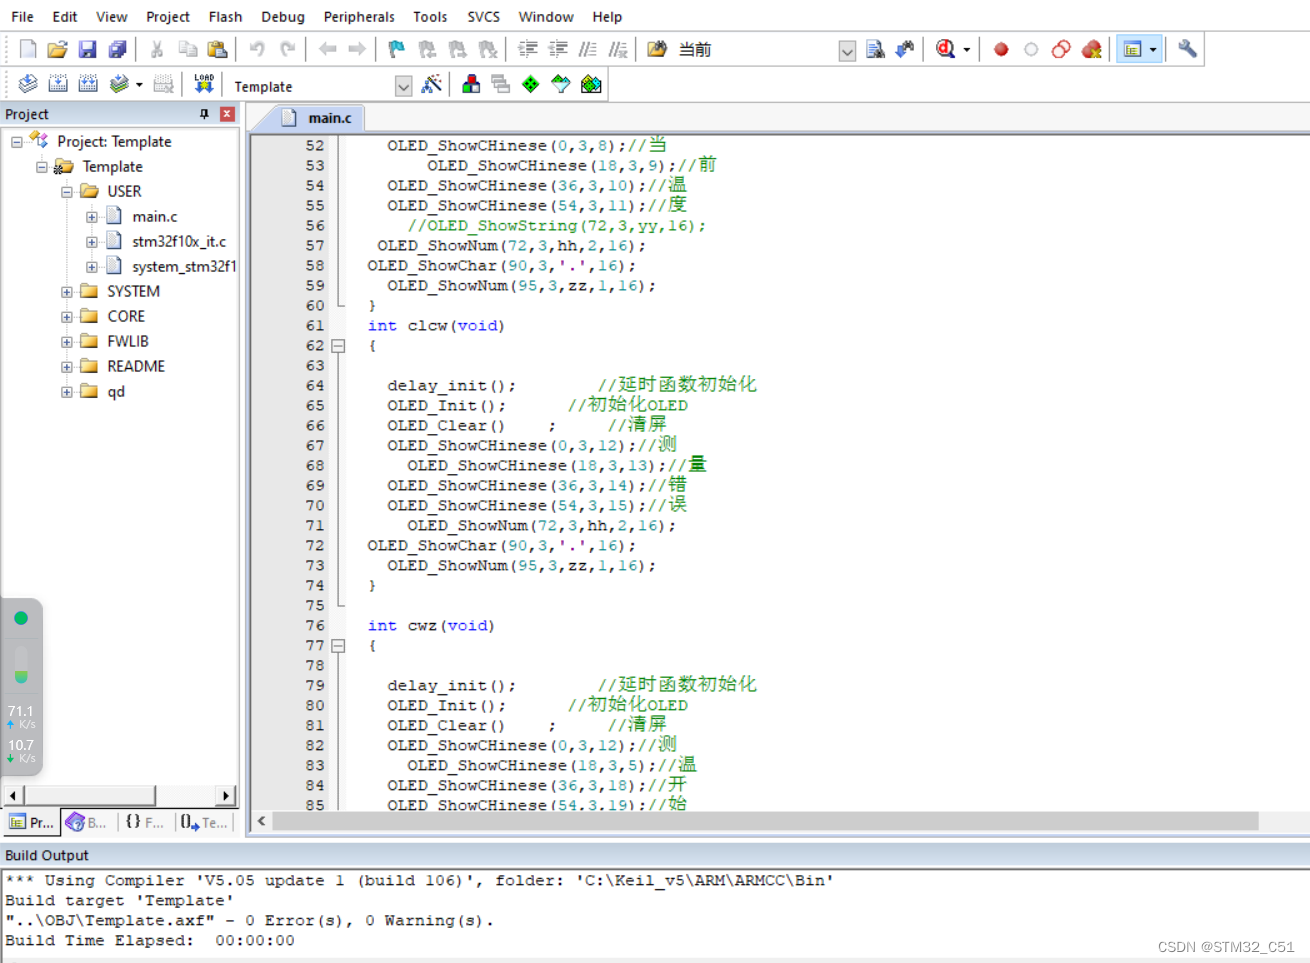Image resolution: width=1310 pixels, height=963 pixels.
Task: Translate the current file icon
Action: tap(28, 84)
